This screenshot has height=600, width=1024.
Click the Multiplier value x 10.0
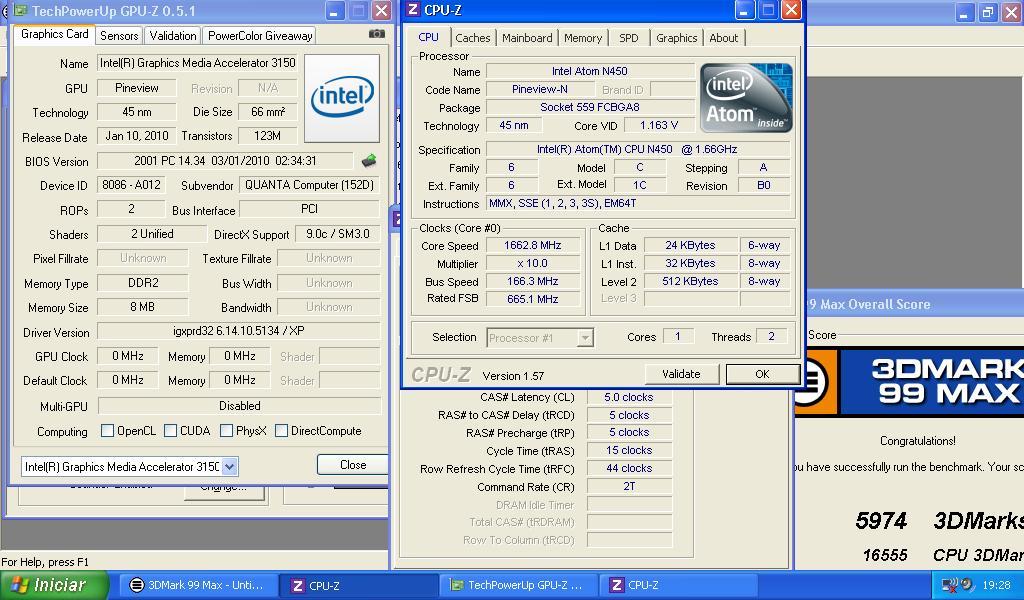(532, 263)
